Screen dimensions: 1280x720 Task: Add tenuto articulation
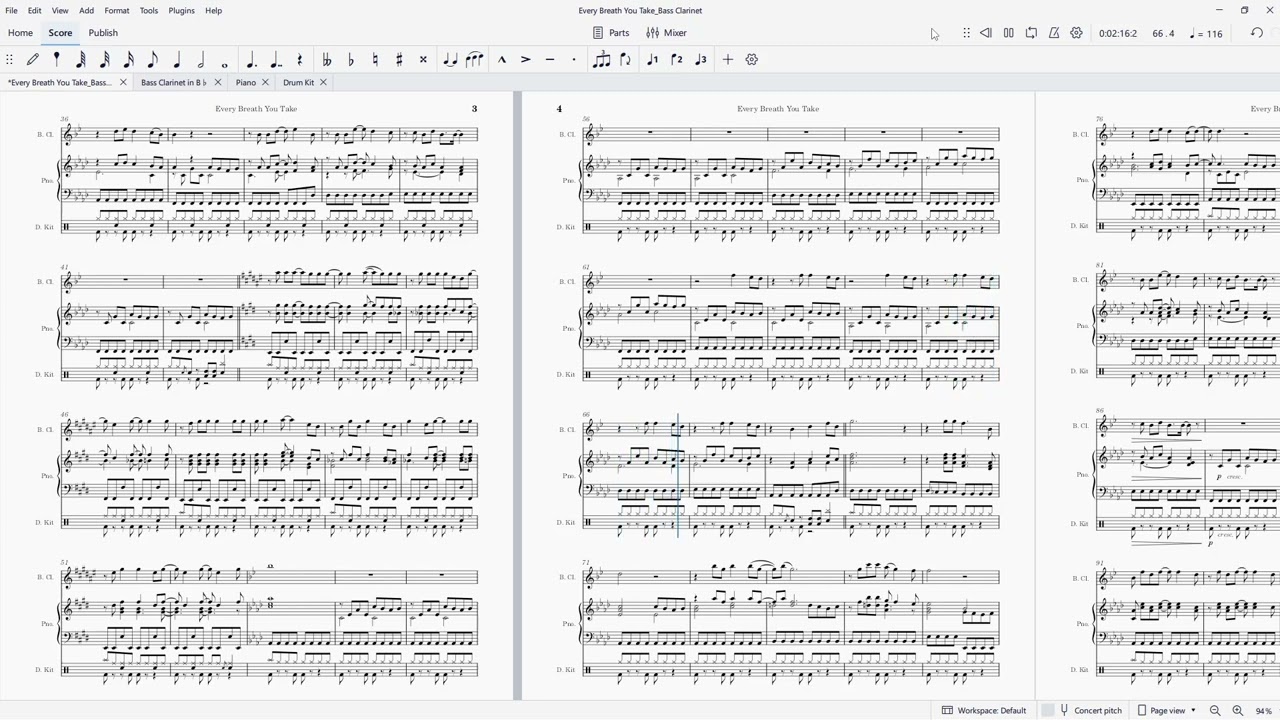[550, 60]
